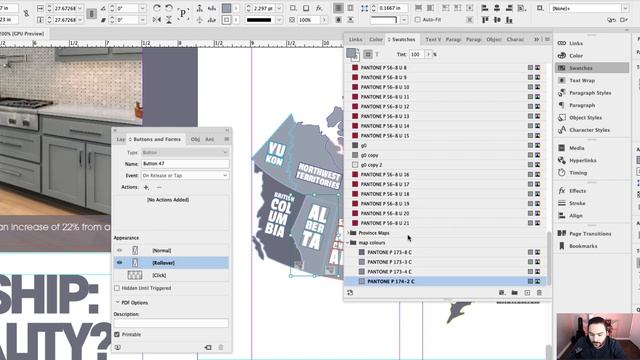
Task: Click formatting affects container icon in Swatches
Action: click(x=368, y=54)
